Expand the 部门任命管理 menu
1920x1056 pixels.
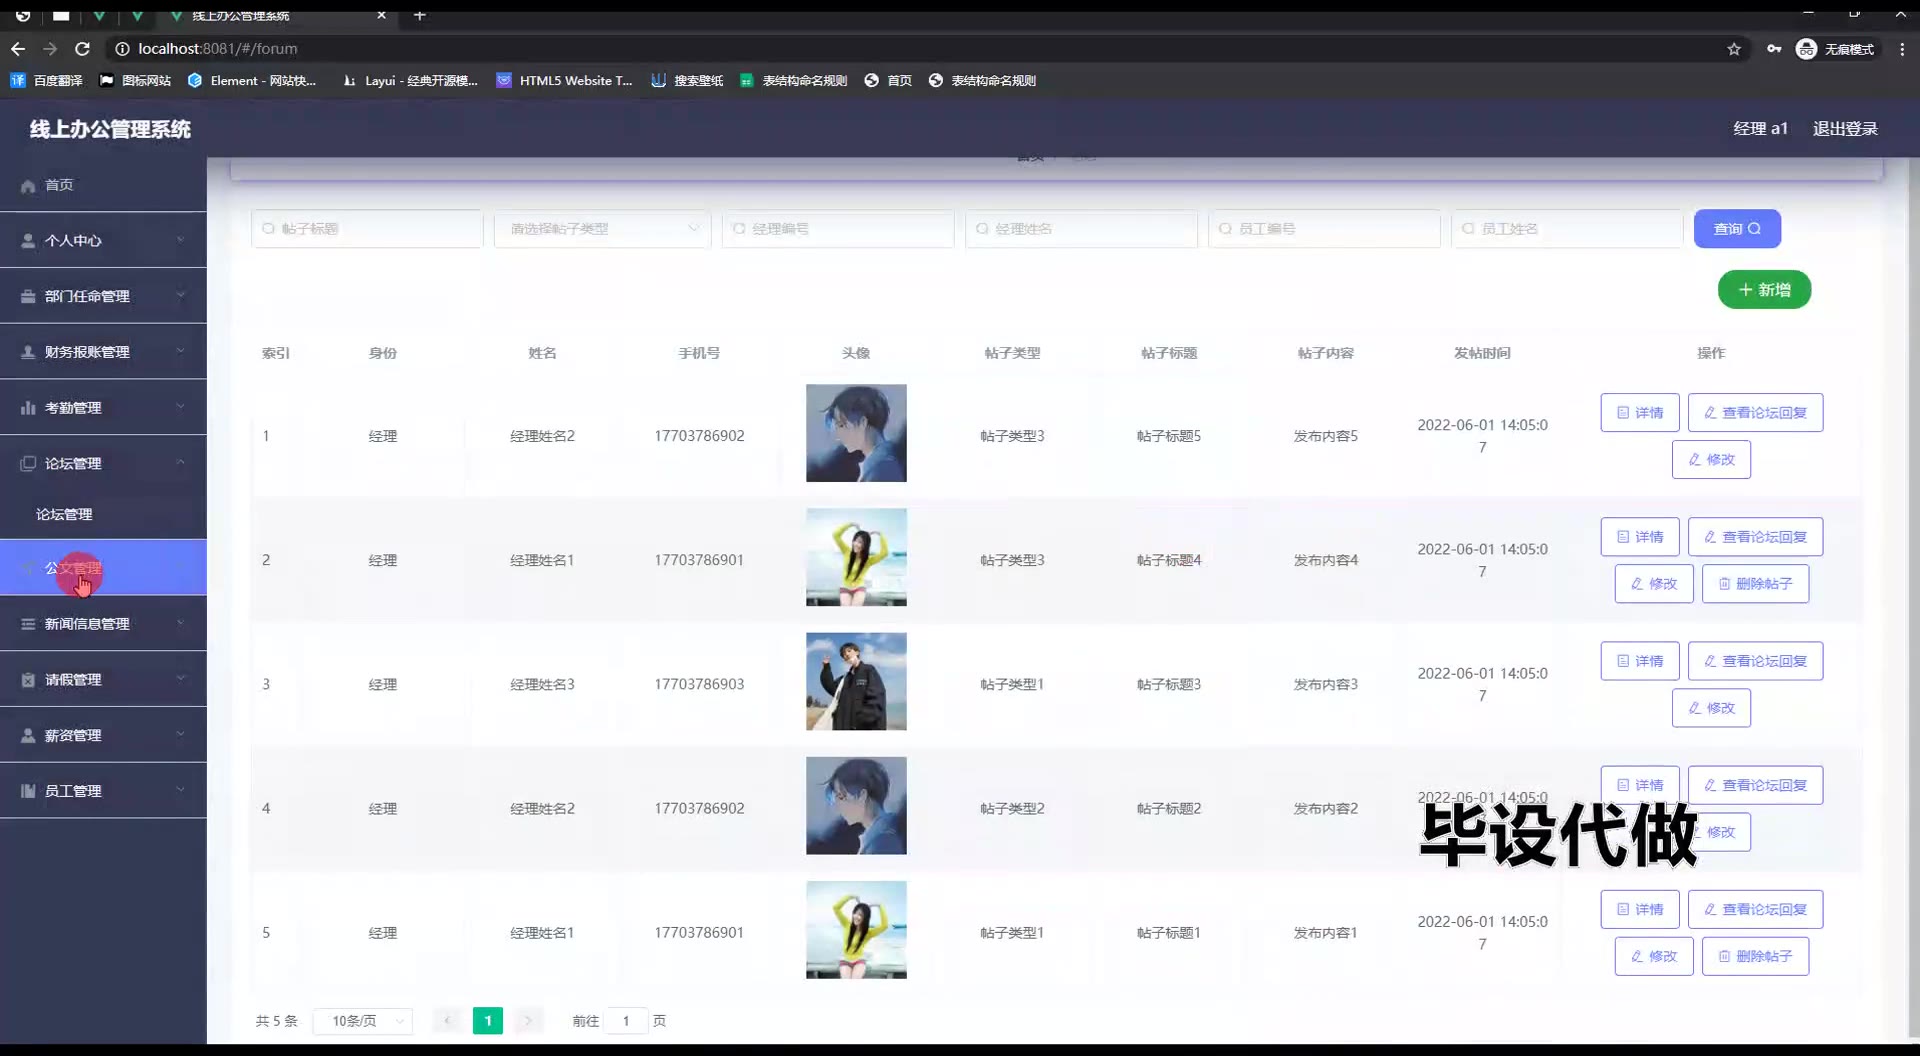103,296
